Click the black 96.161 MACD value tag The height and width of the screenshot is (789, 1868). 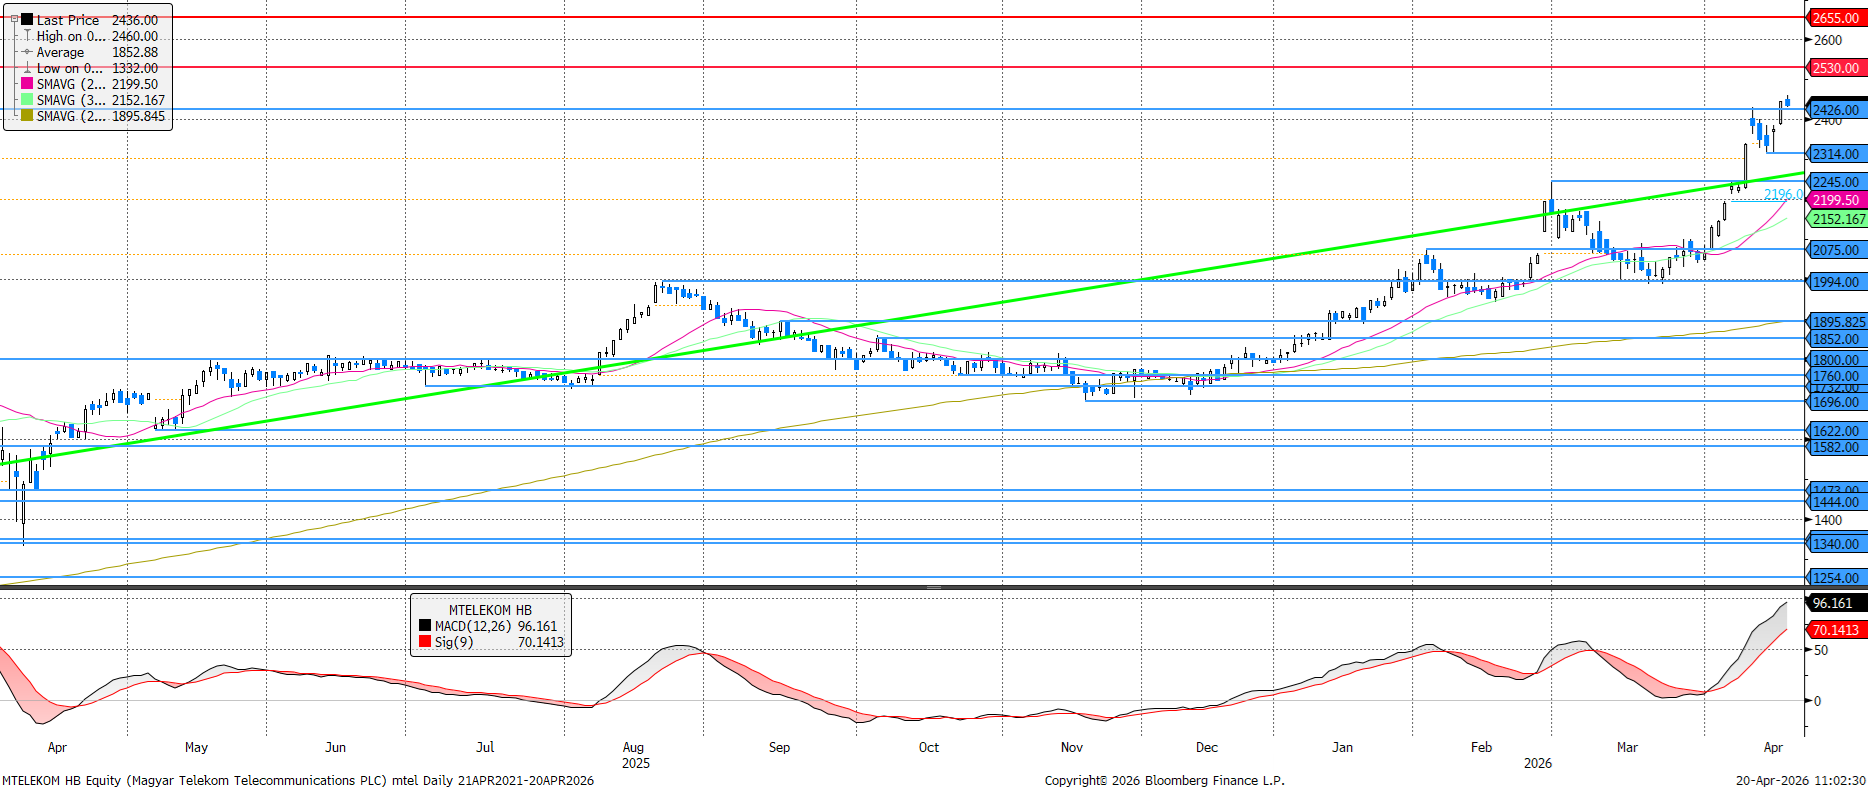click(1833, 603)
